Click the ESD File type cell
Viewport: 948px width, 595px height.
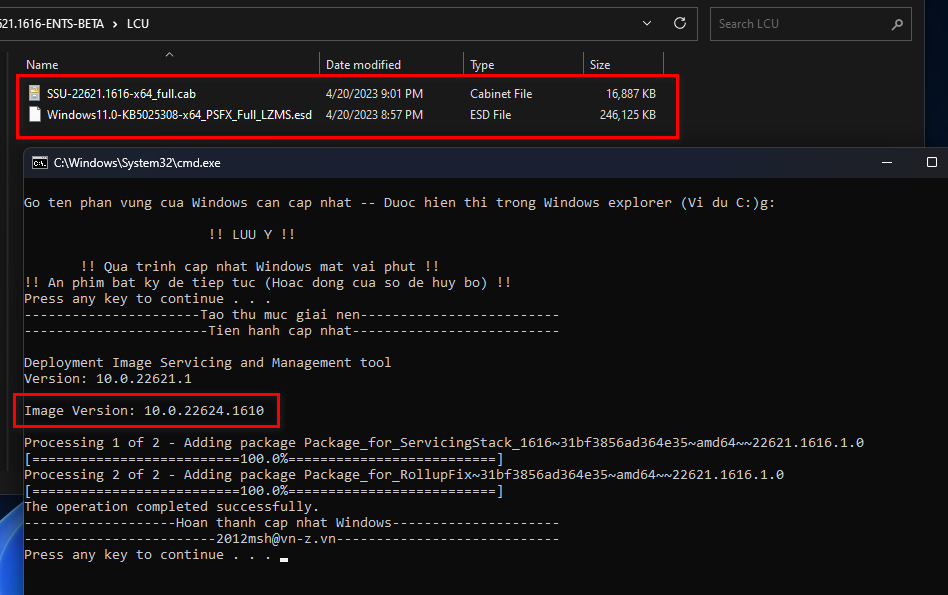click(x=490, y=115)
